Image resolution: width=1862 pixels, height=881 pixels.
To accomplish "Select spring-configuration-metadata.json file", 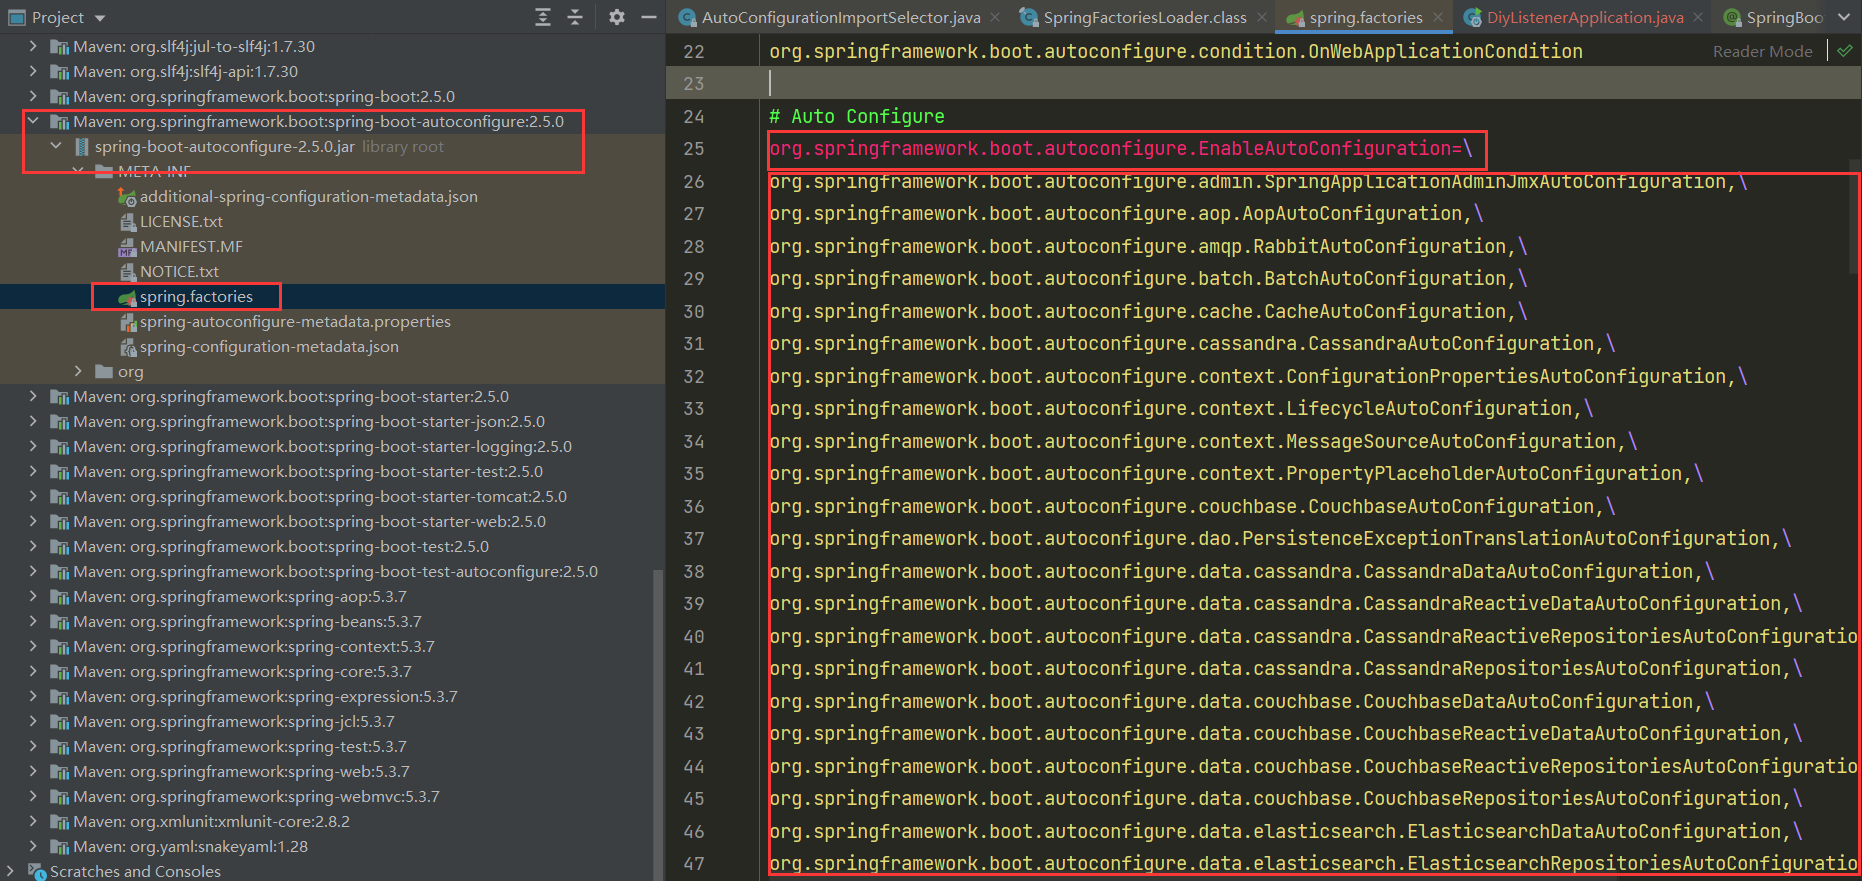I will (269, 346).
